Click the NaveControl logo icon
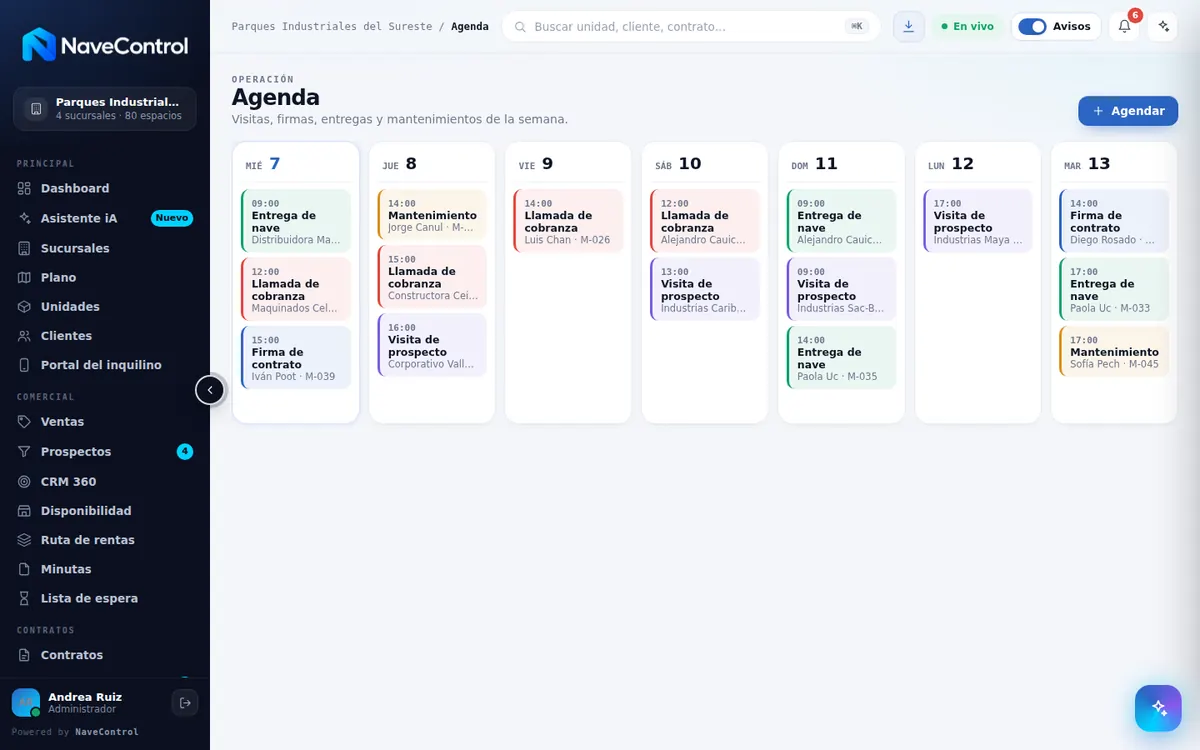Viewport: 1200px width, 750px height. 38,45
